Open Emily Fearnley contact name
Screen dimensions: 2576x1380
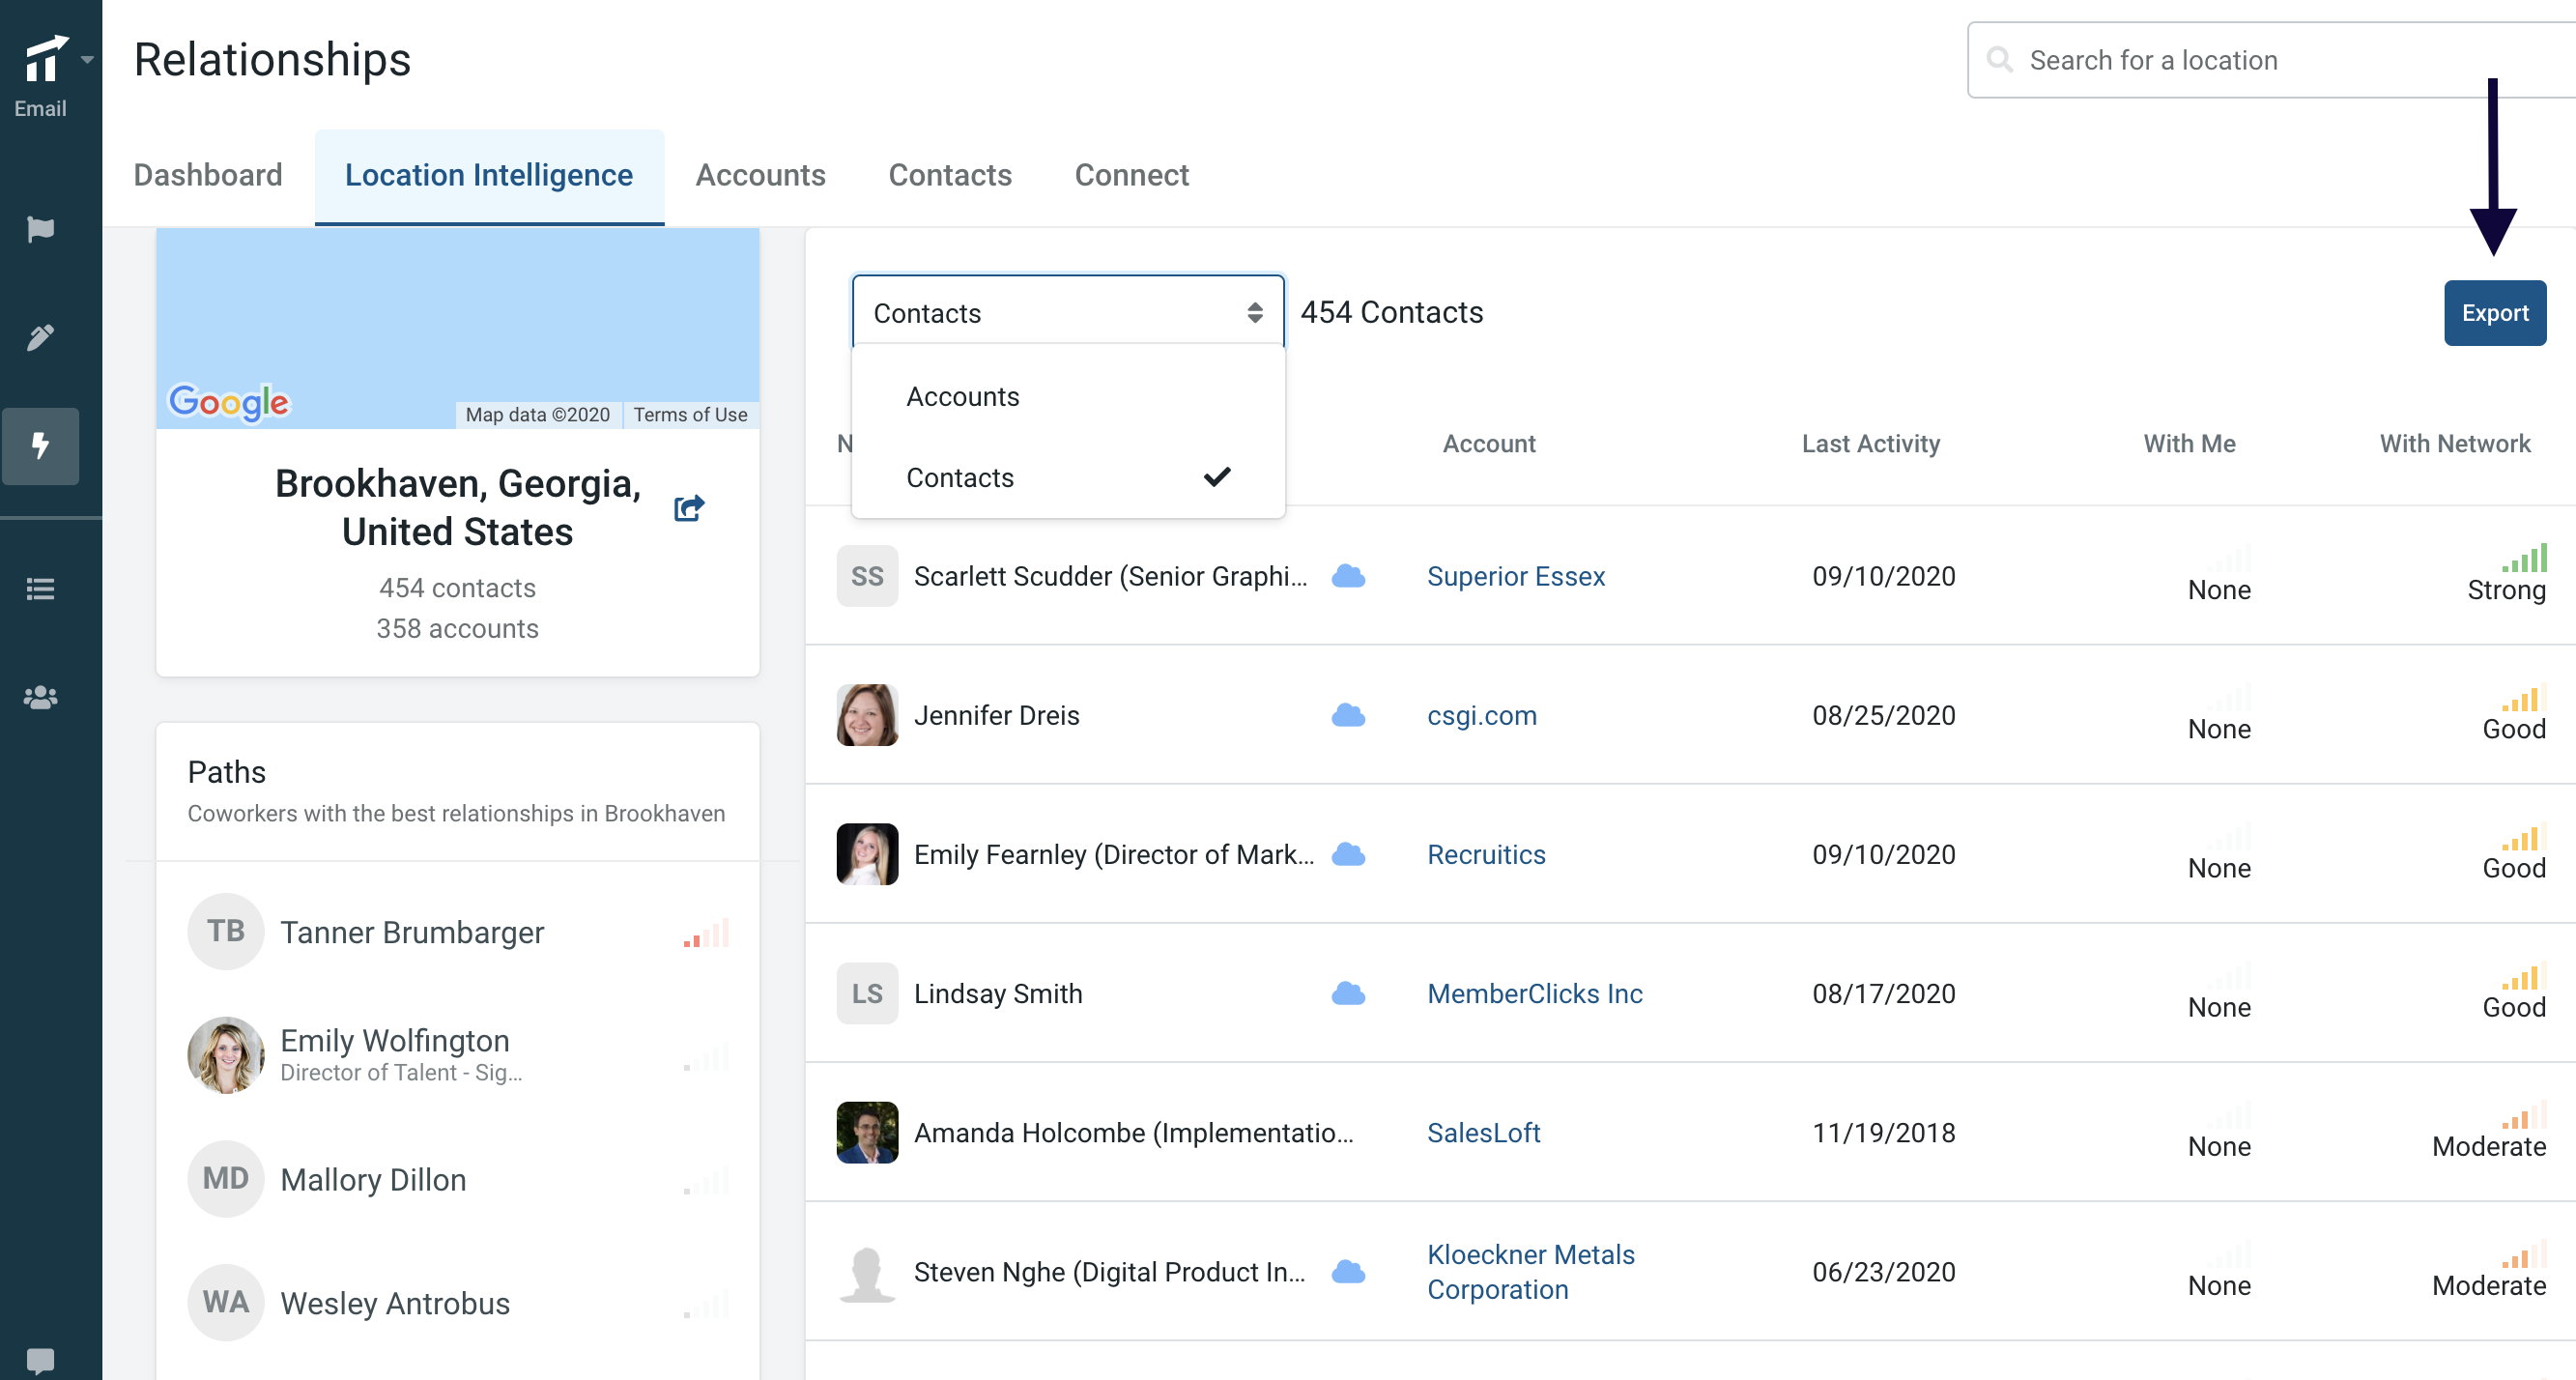click(1113, 854)
